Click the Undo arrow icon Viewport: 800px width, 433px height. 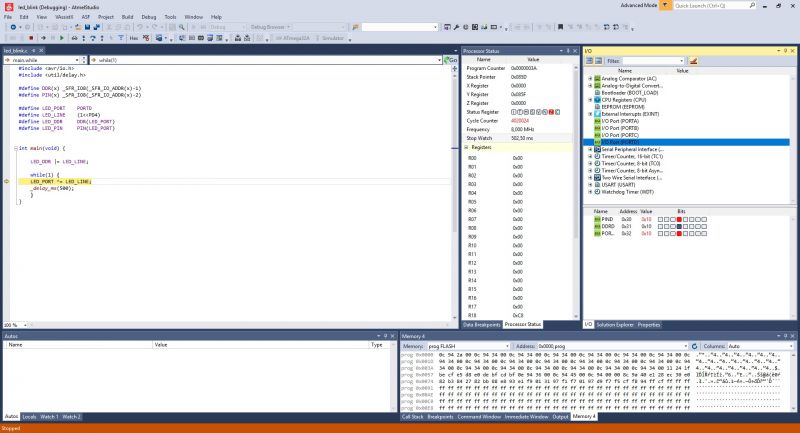pos(139,27)
